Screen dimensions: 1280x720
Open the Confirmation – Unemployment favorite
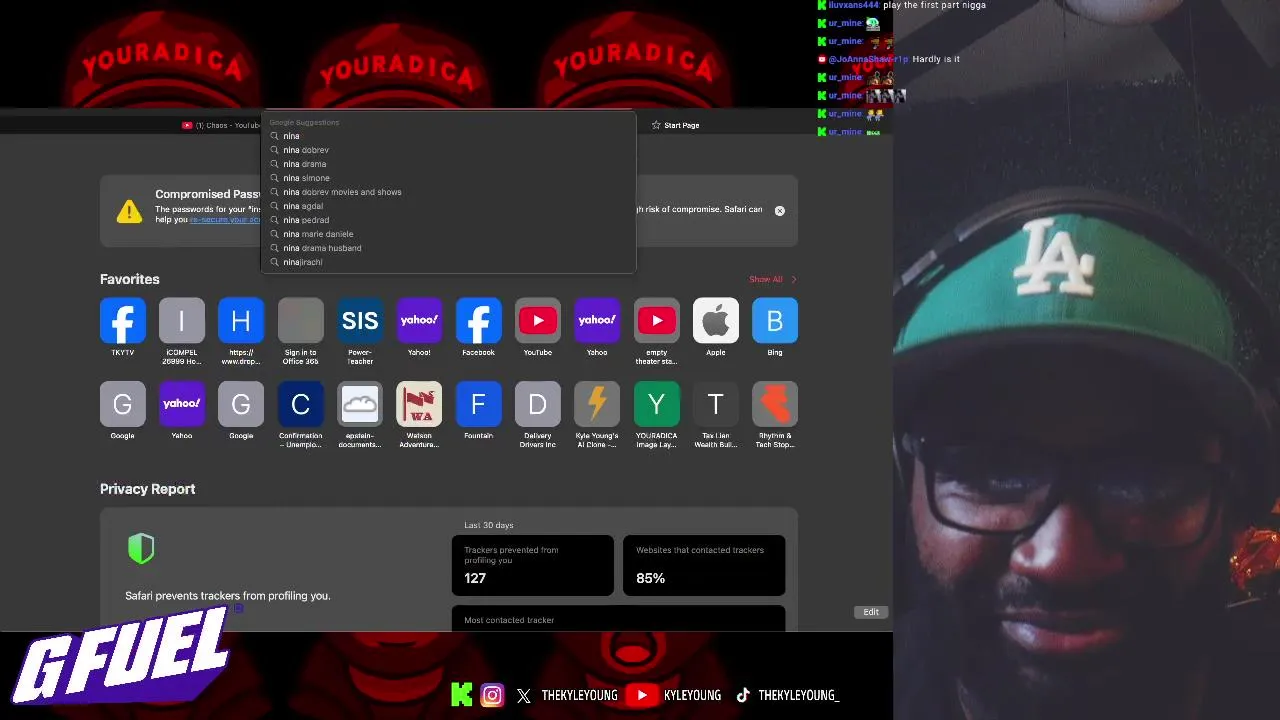tap(300, 404)
